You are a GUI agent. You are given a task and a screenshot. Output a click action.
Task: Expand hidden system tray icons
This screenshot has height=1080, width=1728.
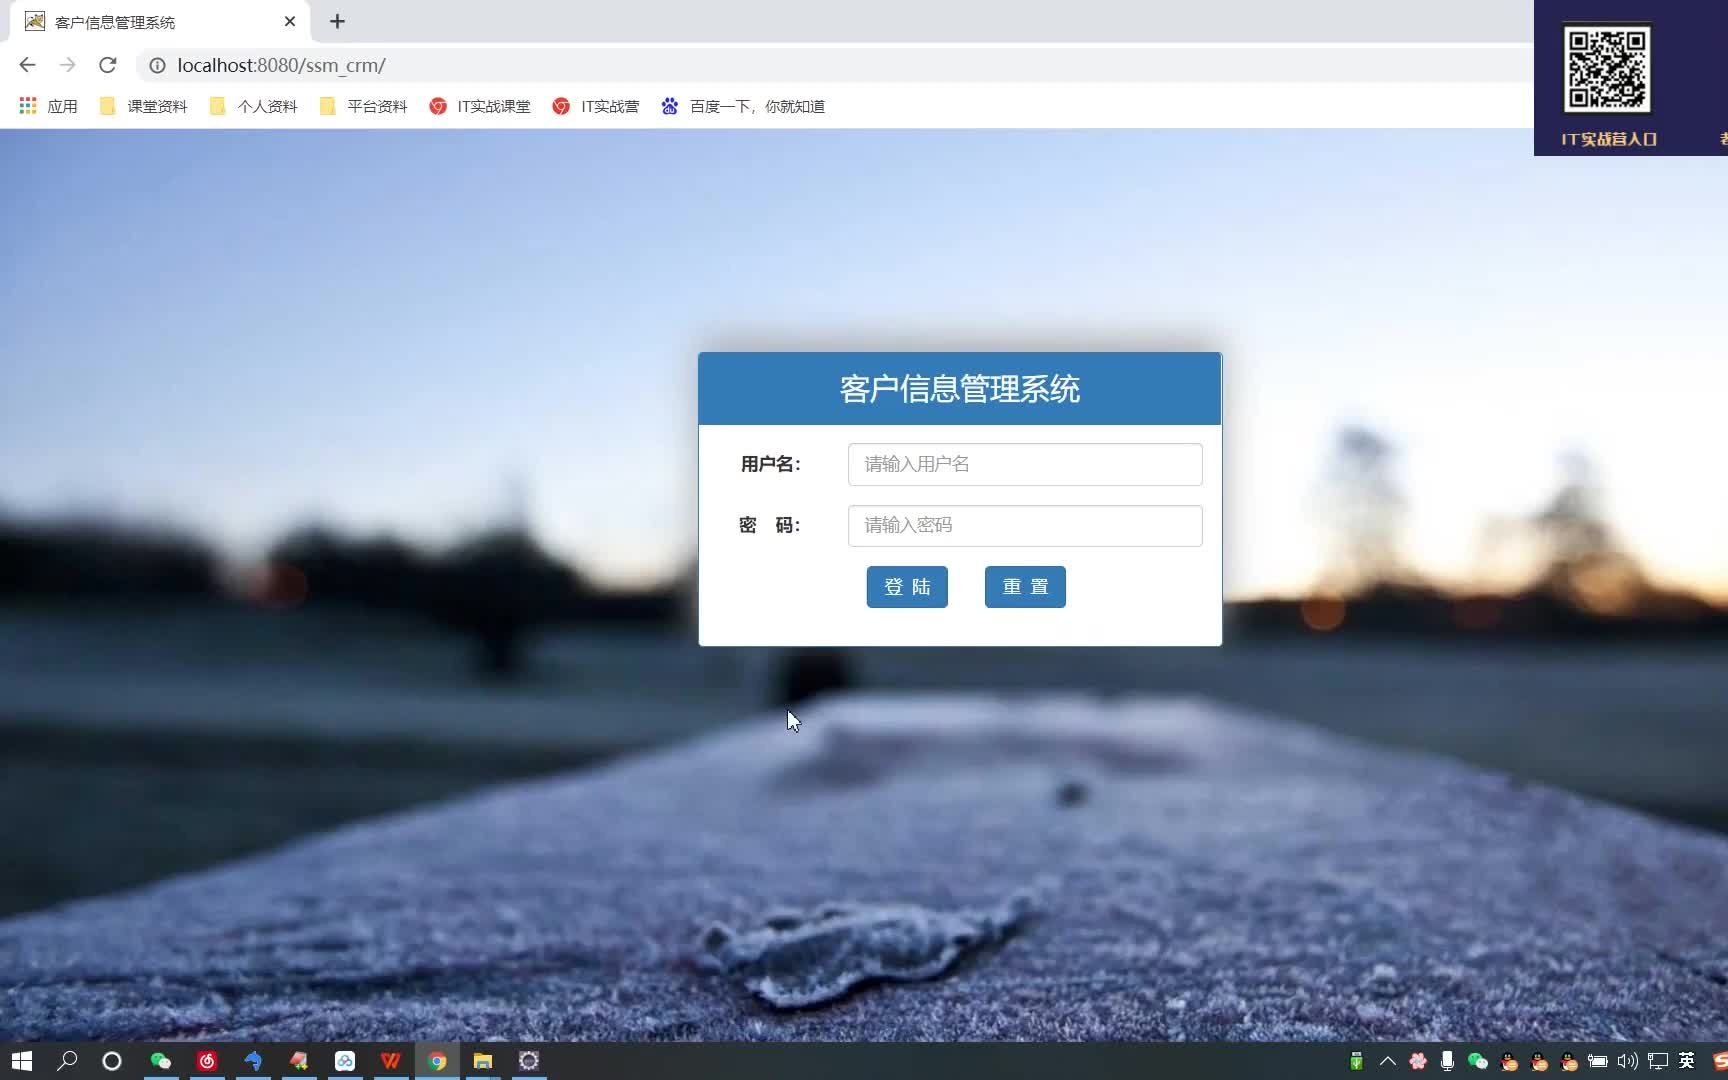[x=1387, y=1061]
